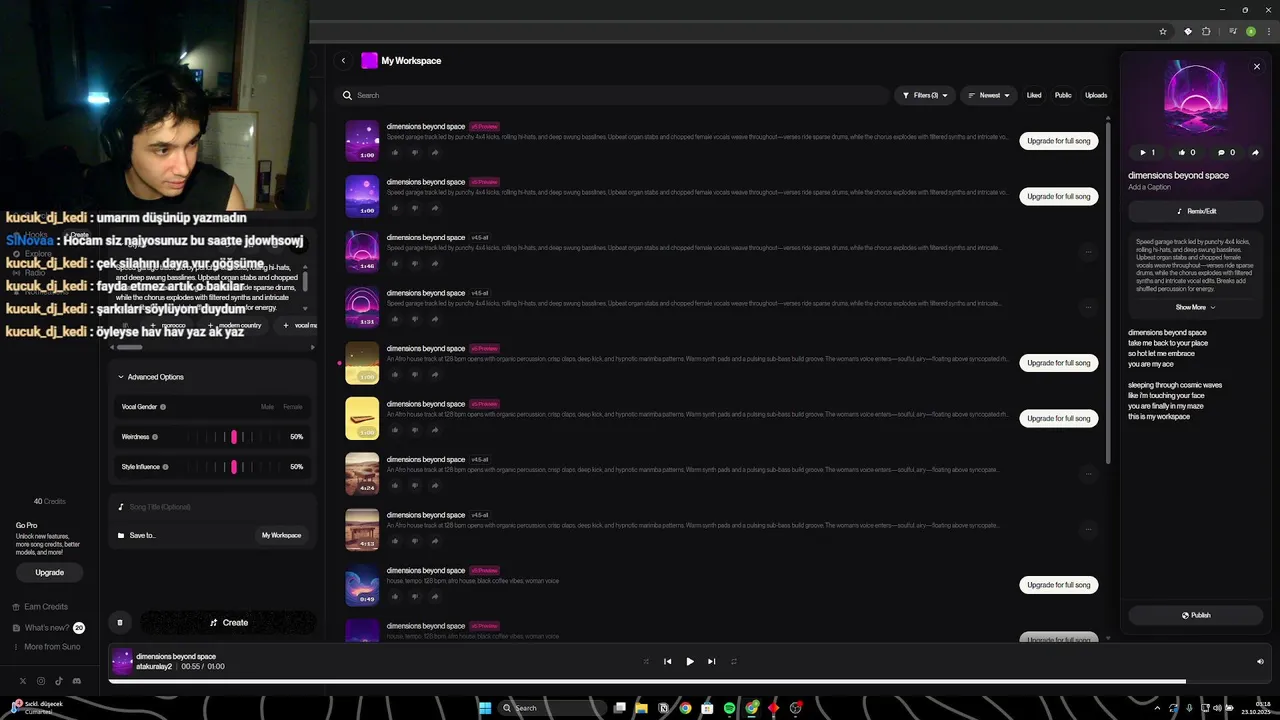The height and width of the screenshot is (720, 1280).
Task: Open more options for the 4:24 song
Action: click(1088, 474)
